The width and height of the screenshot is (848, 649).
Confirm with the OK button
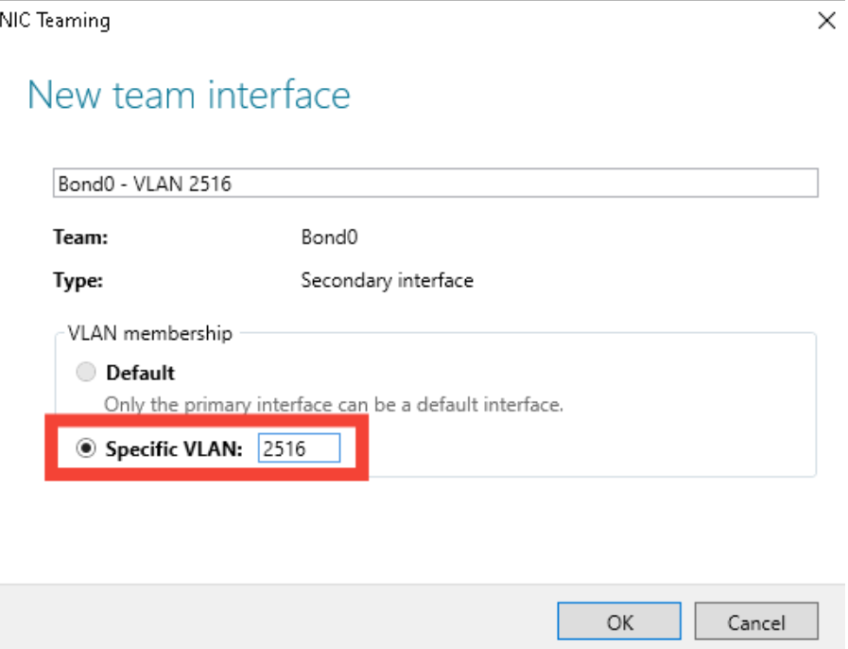point(619,622)
